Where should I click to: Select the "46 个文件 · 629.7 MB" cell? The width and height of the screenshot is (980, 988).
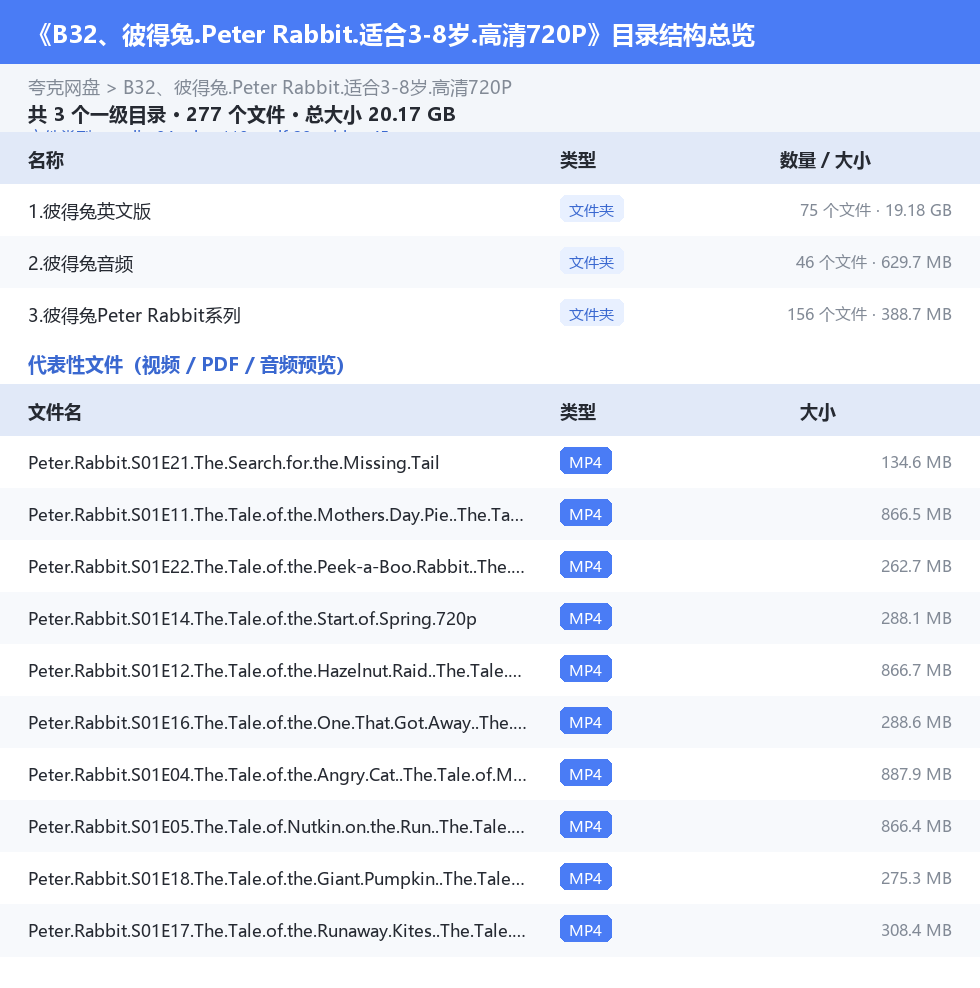click(x=873, y=262)
